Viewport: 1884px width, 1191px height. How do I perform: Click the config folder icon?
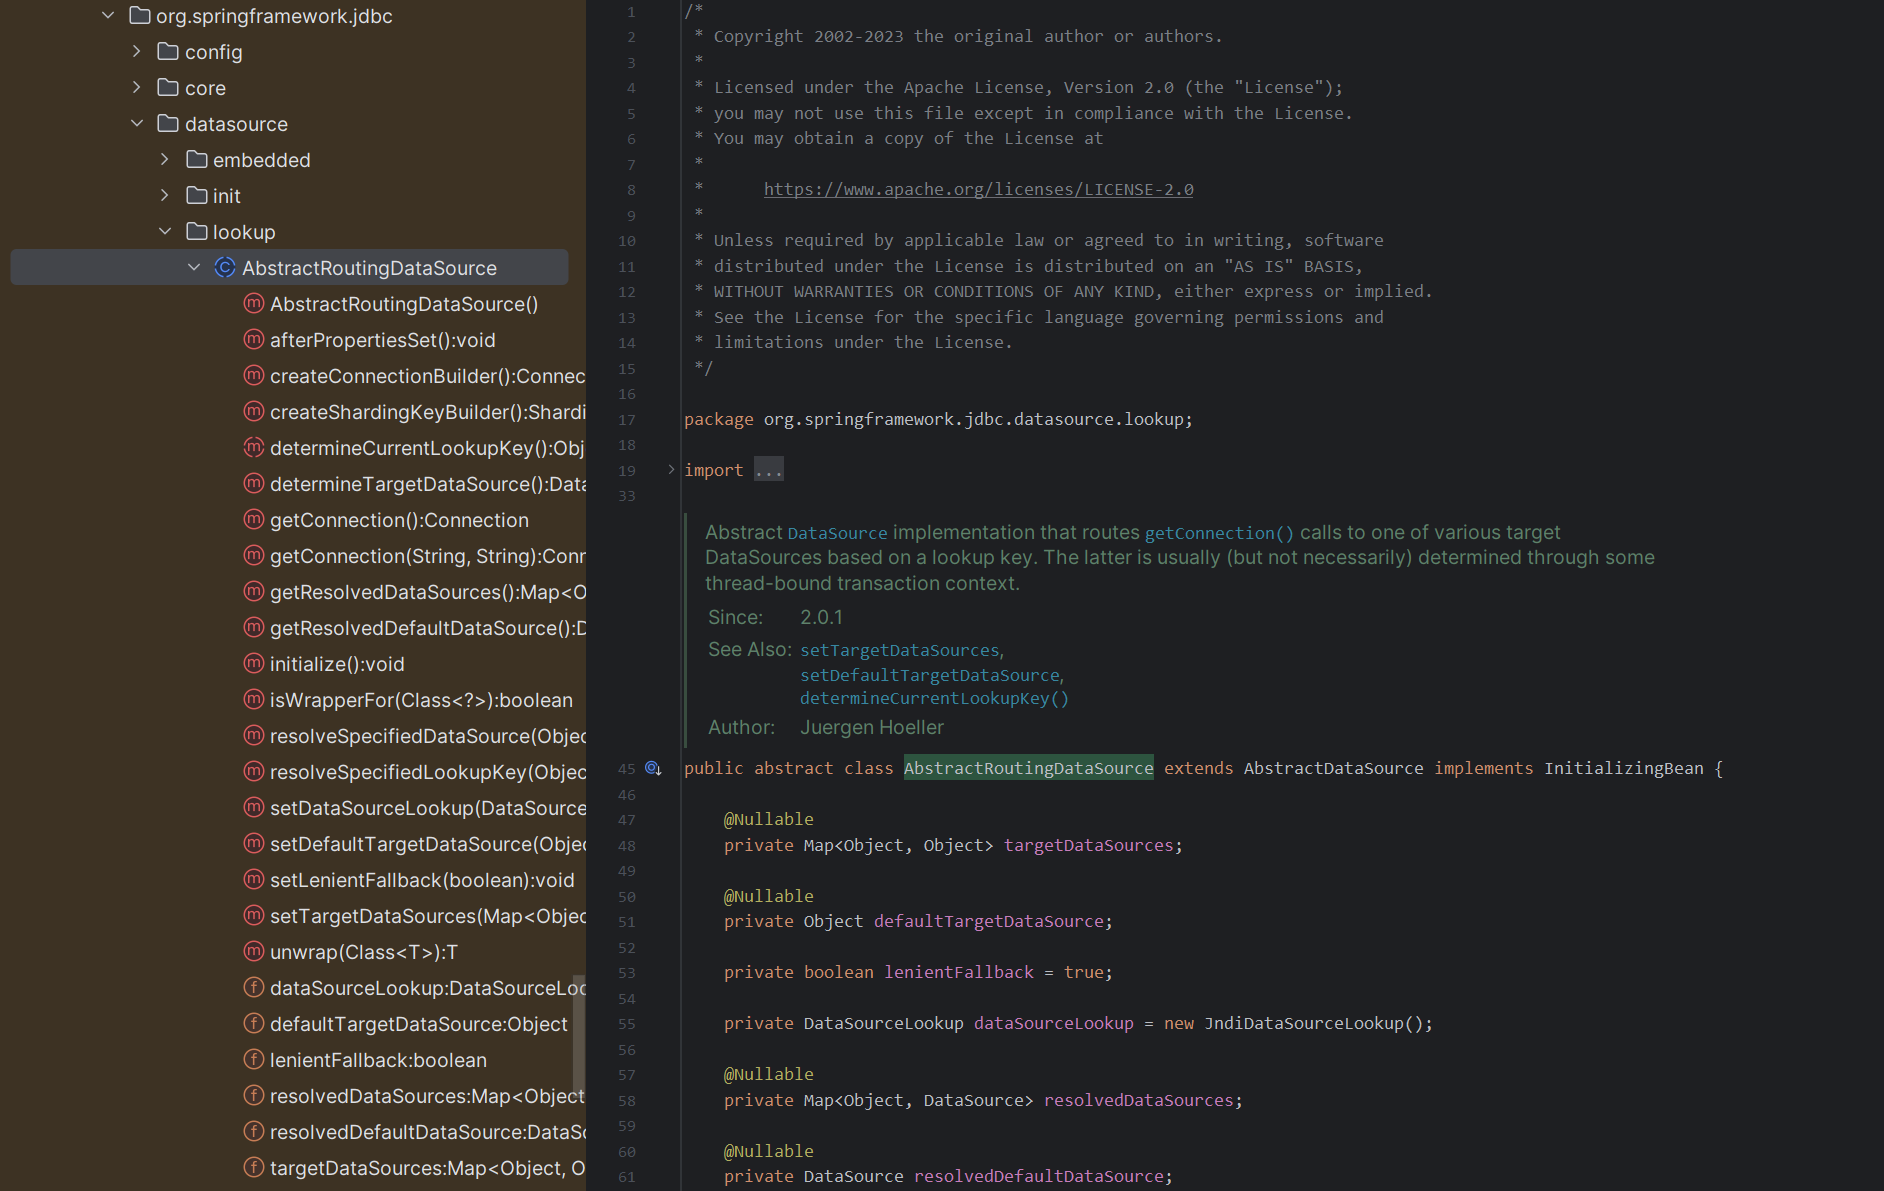tap(168, 51)
